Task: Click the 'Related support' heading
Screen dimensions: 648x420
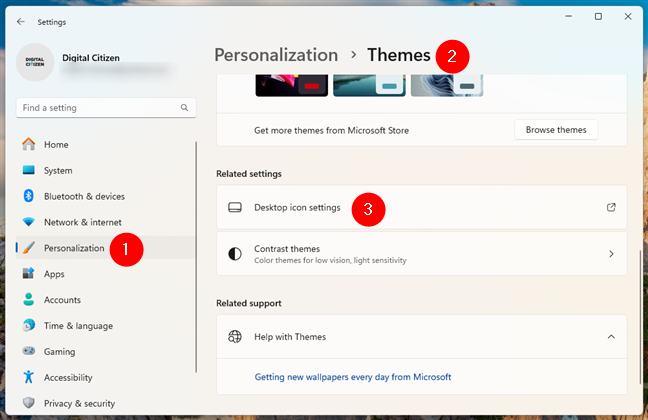Action: point(249,303)
